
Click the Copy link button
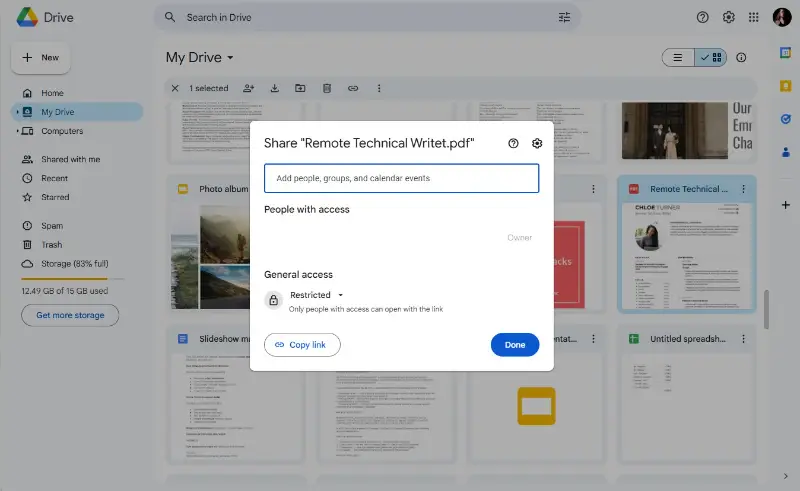302,345
